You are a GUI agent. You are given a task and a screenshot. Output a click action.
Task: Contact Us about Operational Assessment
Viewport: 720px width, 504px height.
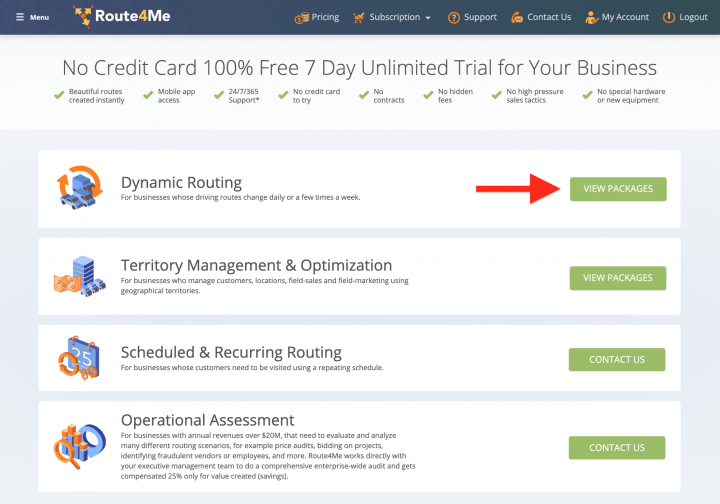[x=617, y=448]
